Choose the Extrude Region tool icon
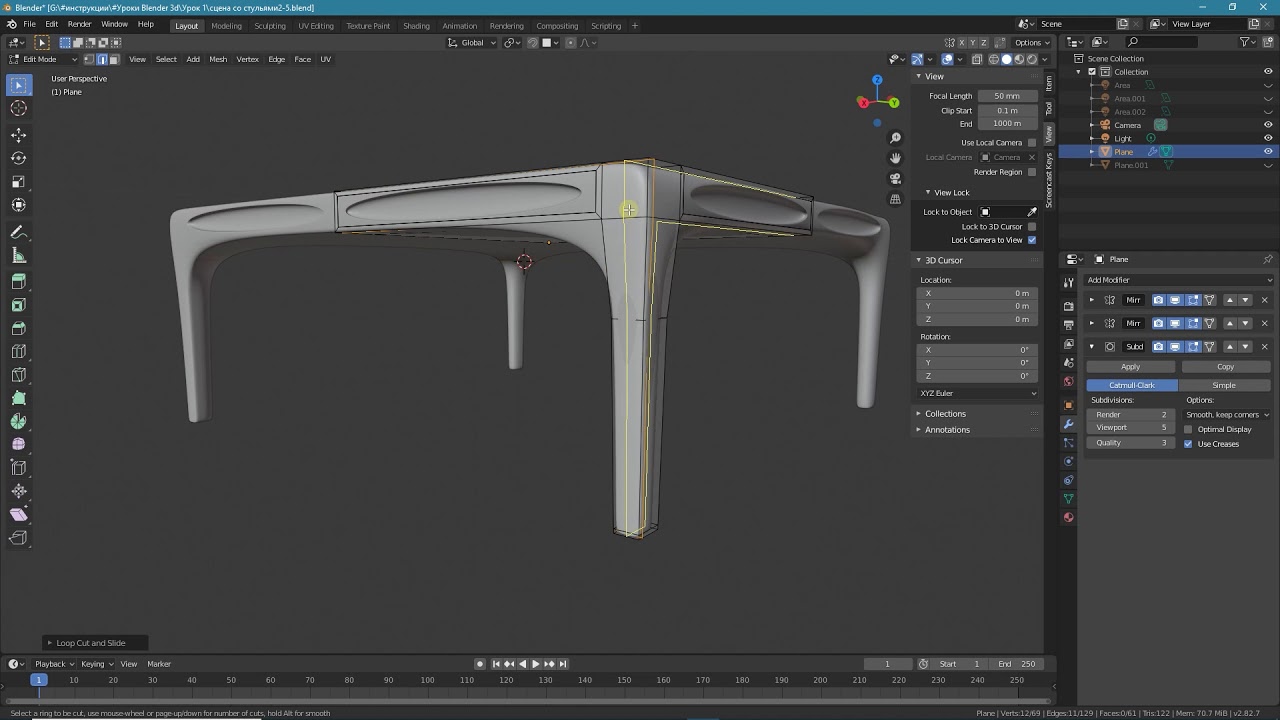 tap(19, 282)
